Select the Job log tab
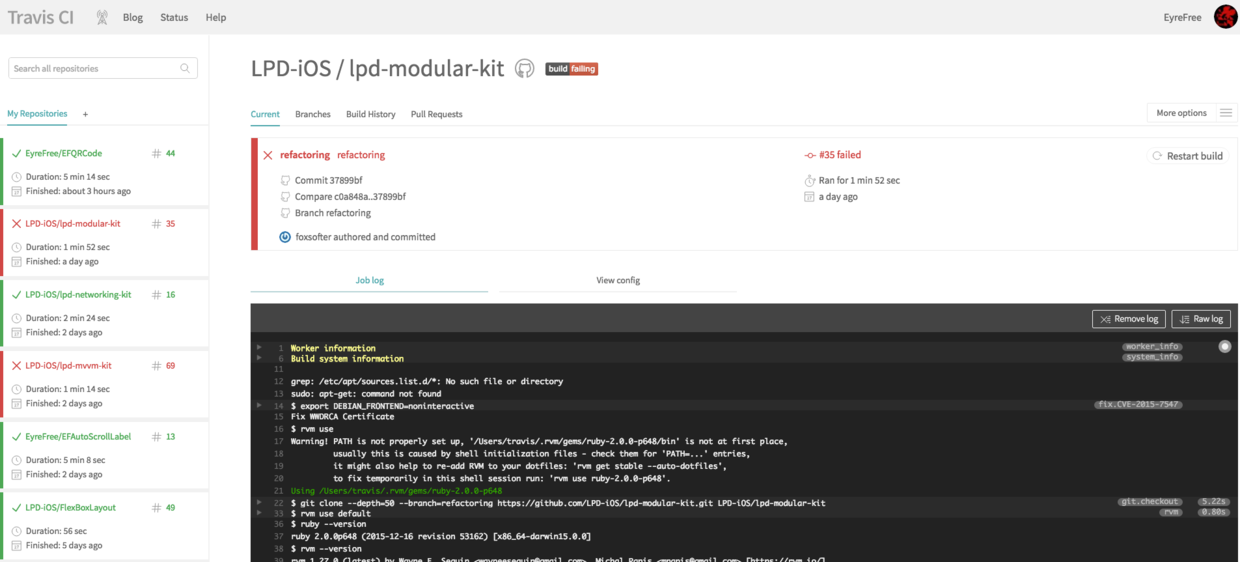 coord(370,280)
